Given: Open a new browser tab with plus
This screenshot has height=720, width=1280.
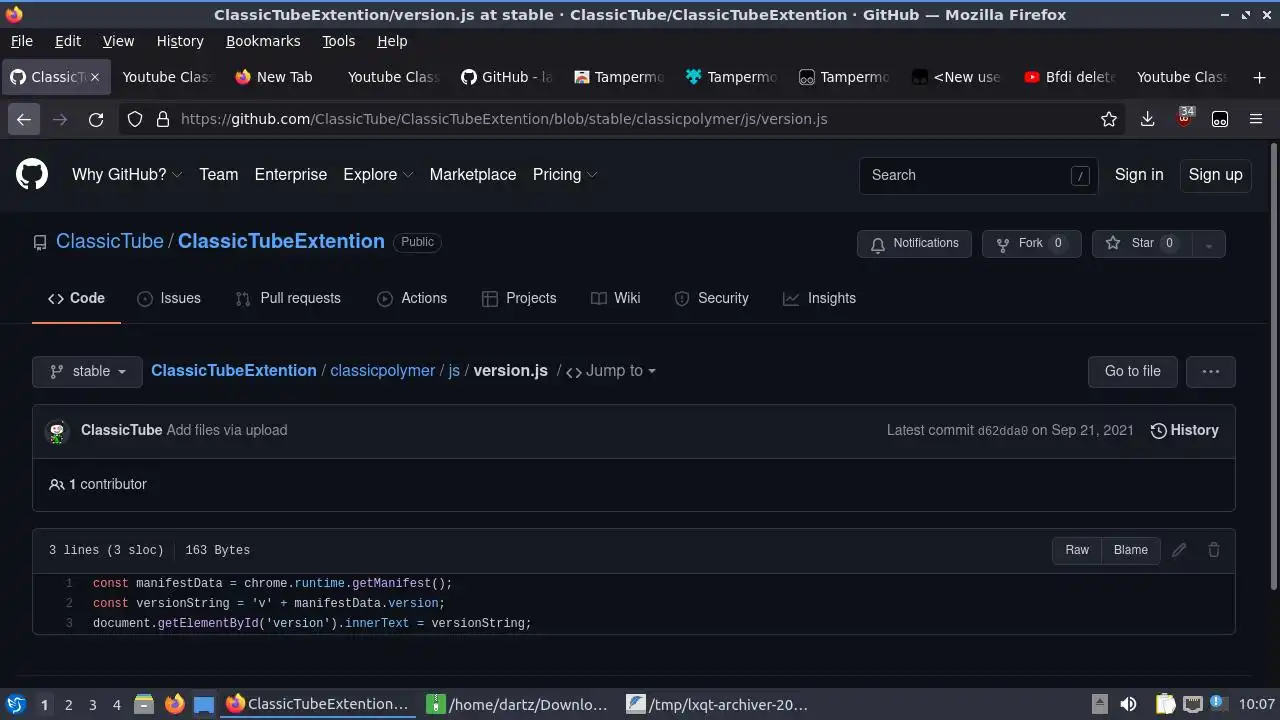Looking at the screenshot, I should click(x=1259, y=77).
